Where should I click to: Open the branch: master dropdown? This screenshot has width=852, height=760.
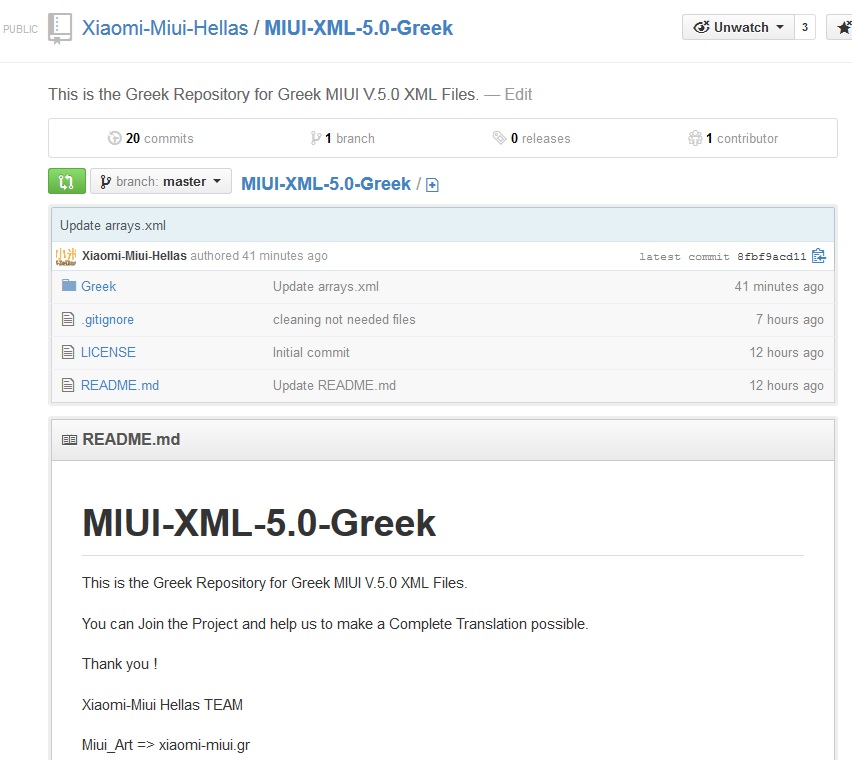(x=161, y=182)
